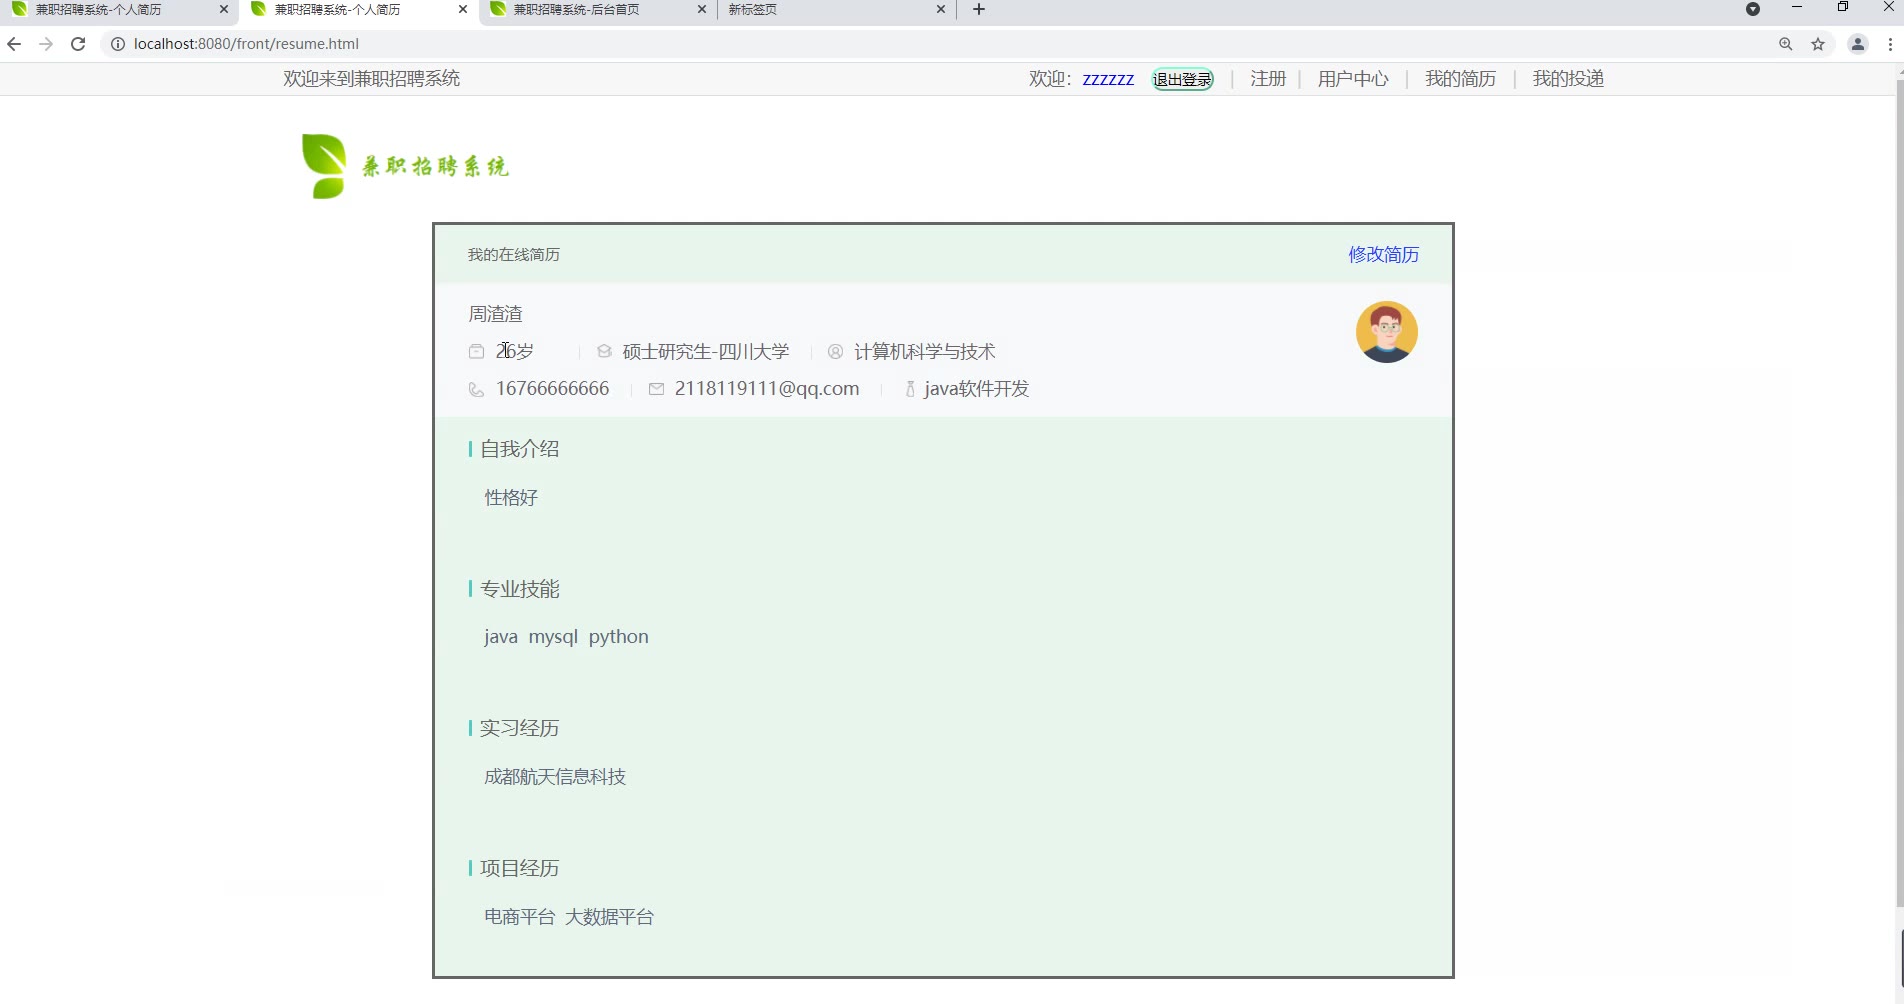View site info icon in address bar
The width and height of the screenshot is (1904, 1004).
(x=117, y=44)
